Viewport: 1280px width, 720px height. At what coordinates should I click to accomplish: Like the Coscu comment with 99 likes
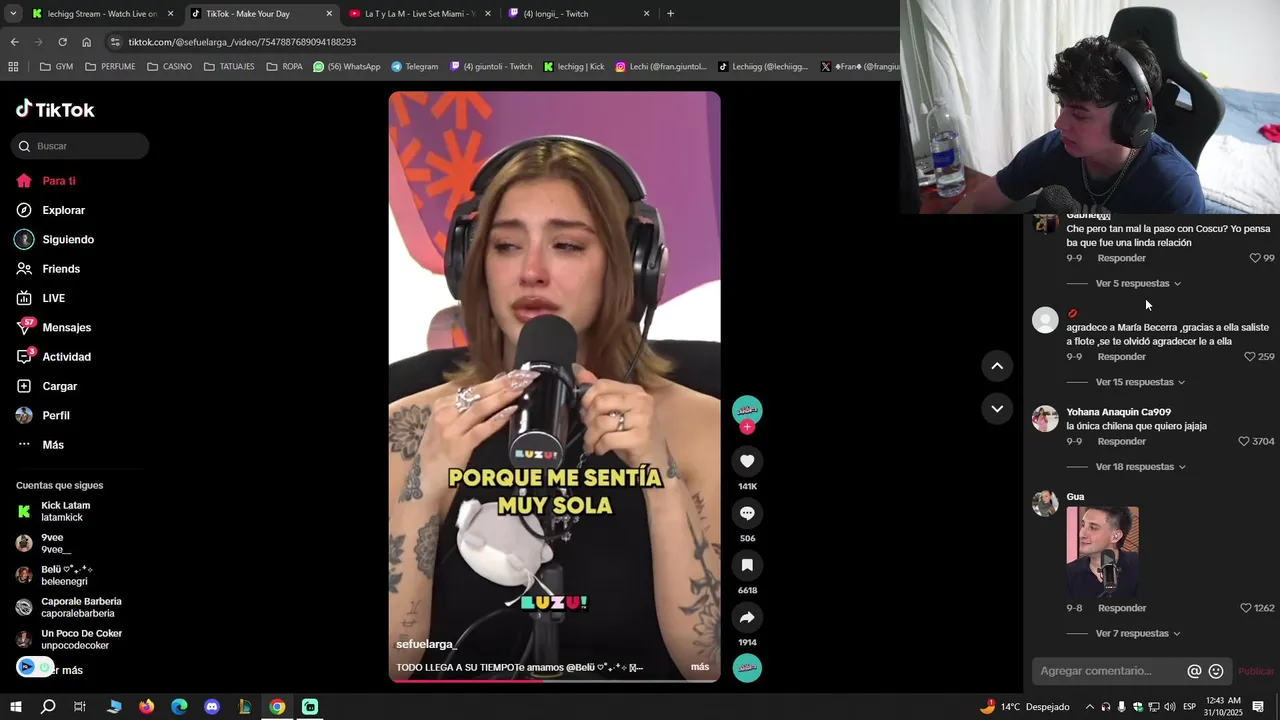pyautogui.click(x=1255, y=258)
